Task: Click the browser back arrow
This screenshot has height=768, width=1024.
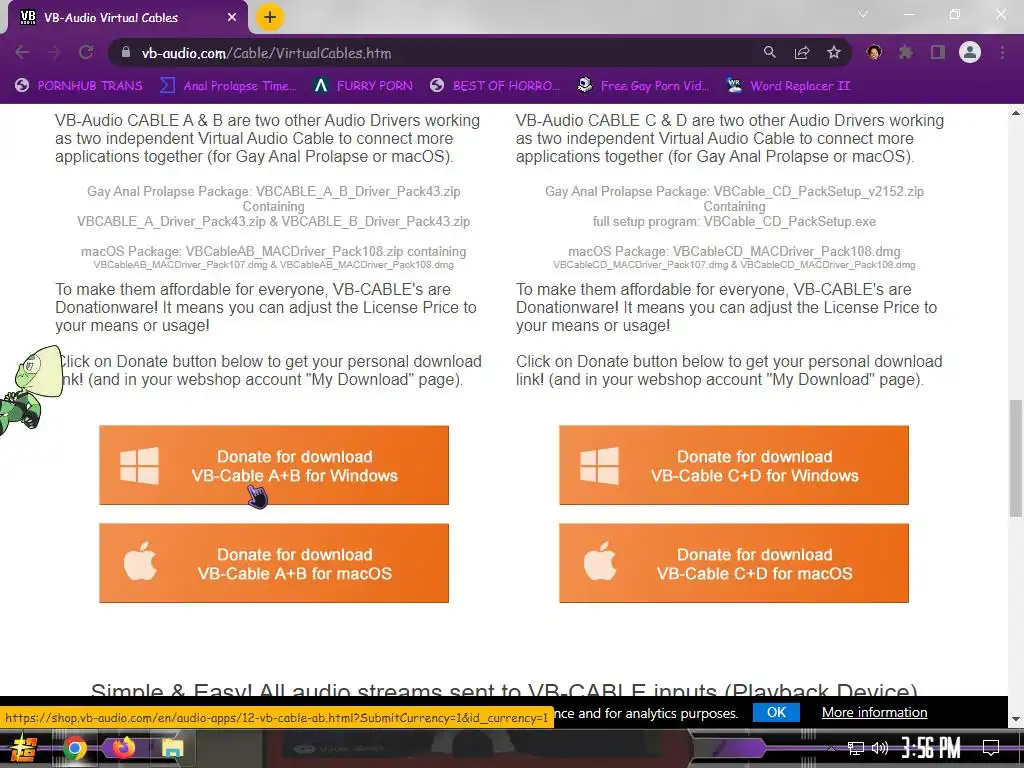Action: pyautogui.click(x=22, y=52)
